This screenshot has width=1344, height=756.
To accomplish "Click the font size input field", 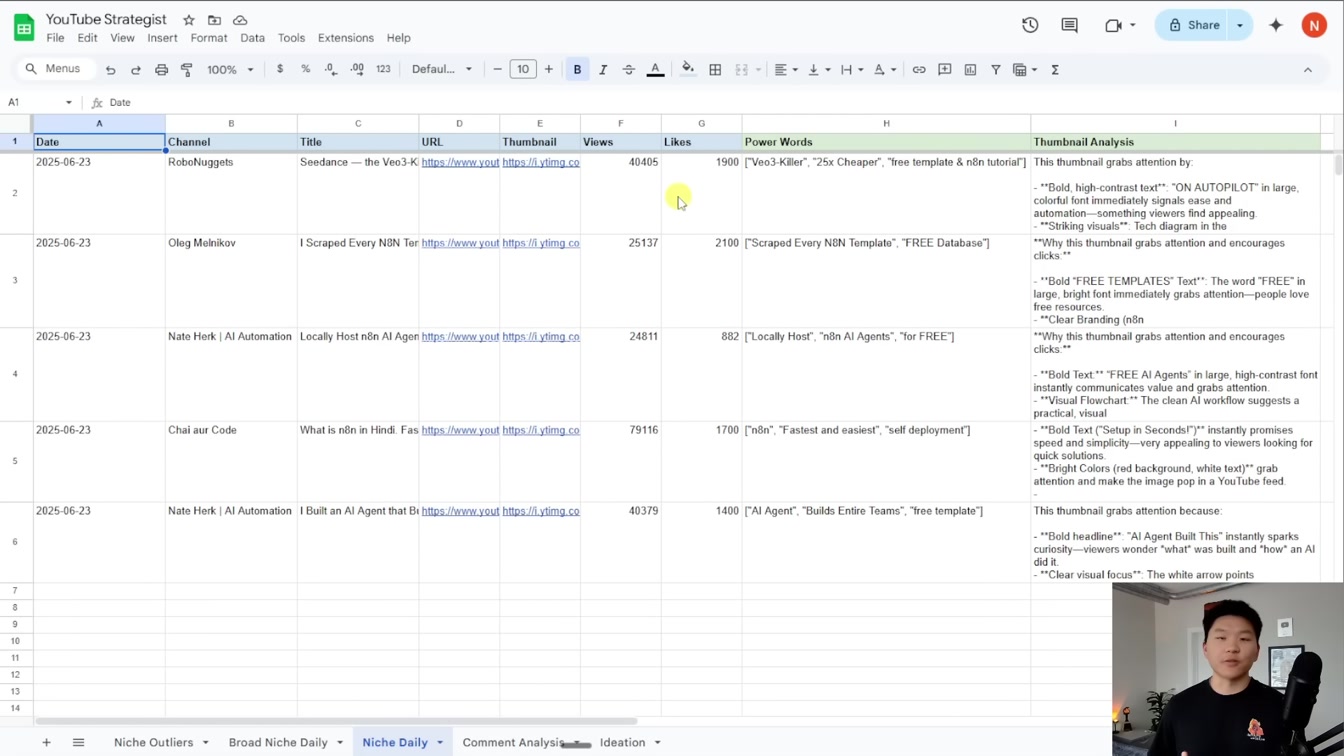I will pos(523,70).
